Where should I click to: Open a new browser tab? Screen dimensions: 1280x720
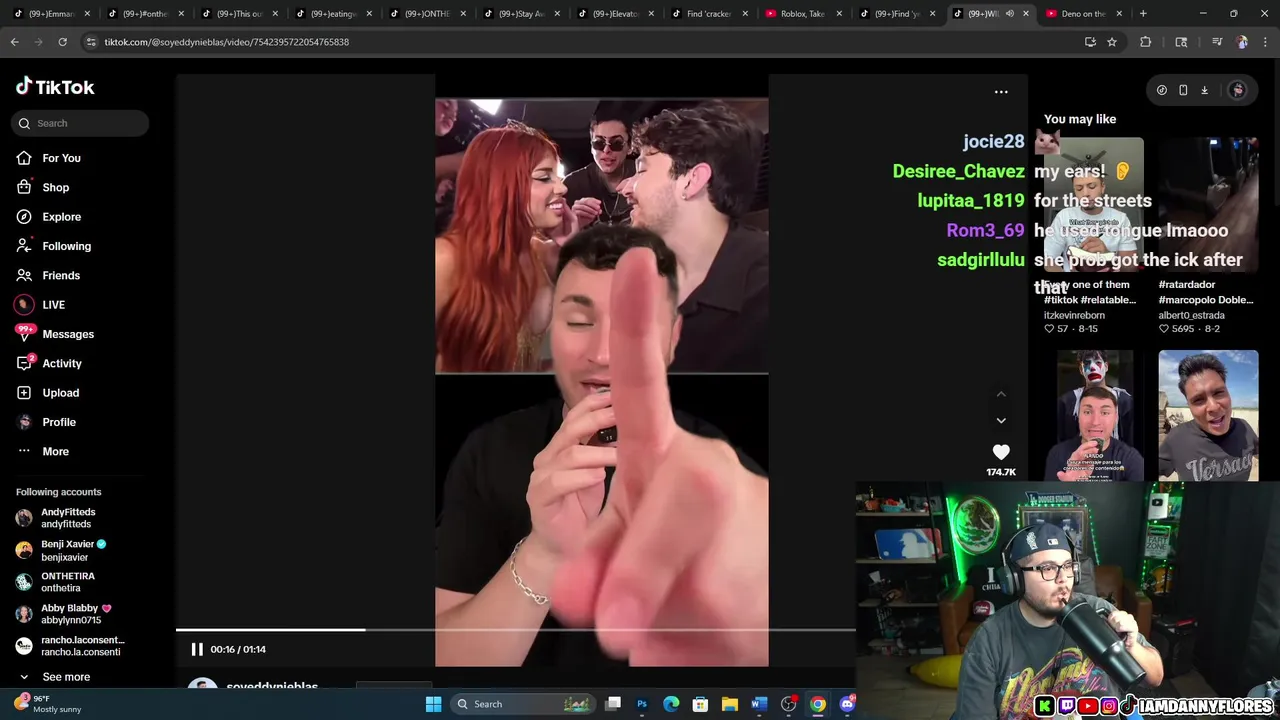[x=1143, y=14]
